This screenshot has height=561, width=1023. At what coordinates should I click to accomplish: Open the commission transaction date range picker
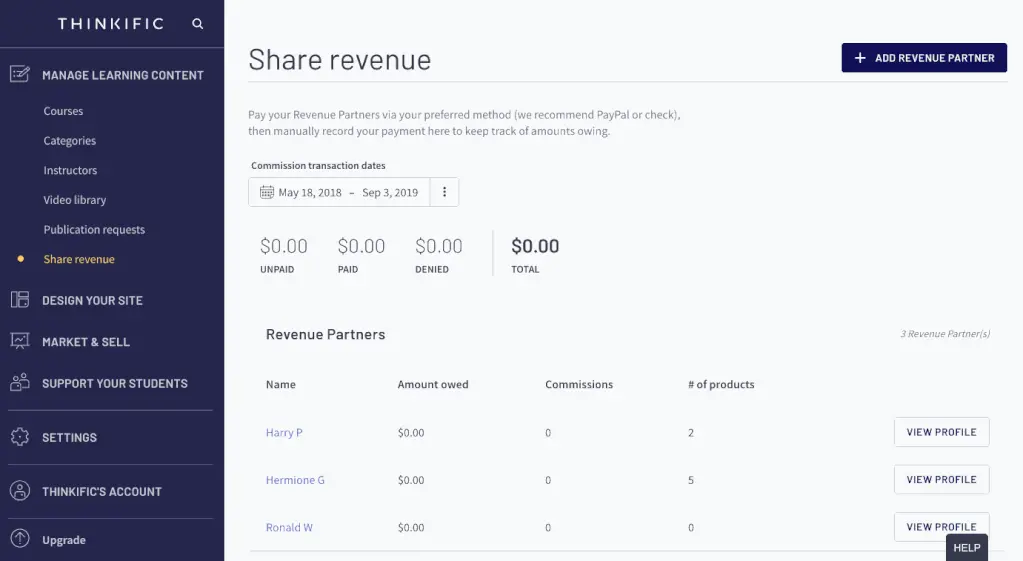point(339,192)
